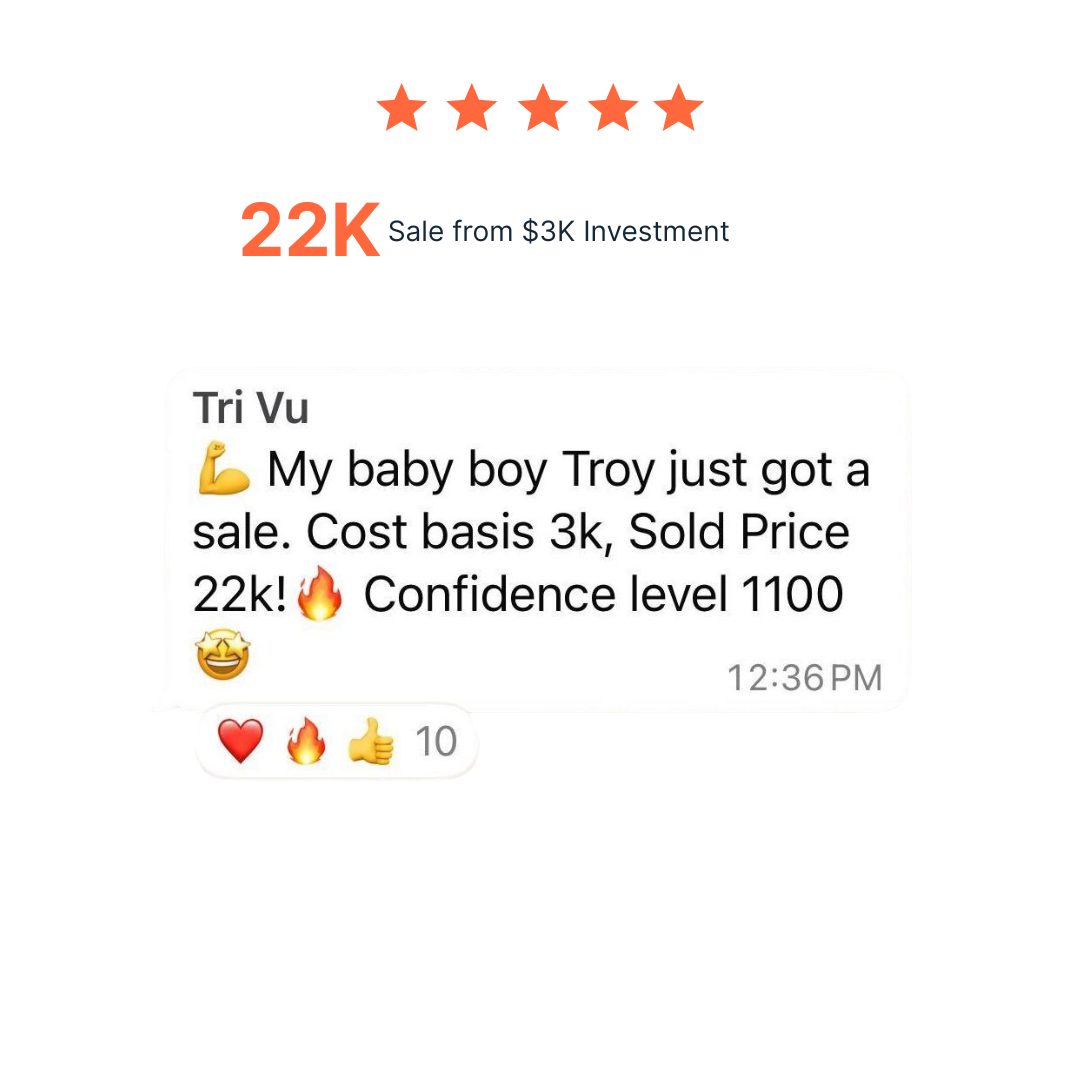This screenshot has width=1080, height=1080.
Task: Click the first orange star on the left
Action: pyautogui.click(x=401, y=108)
